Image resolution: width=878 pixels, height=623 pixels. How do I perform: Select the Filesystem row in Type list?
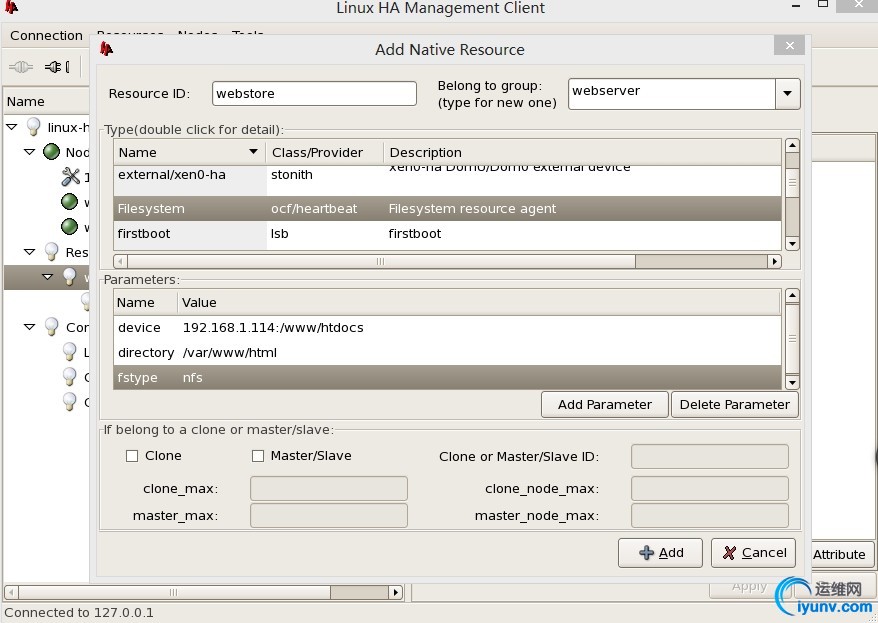tap(447, 208)
